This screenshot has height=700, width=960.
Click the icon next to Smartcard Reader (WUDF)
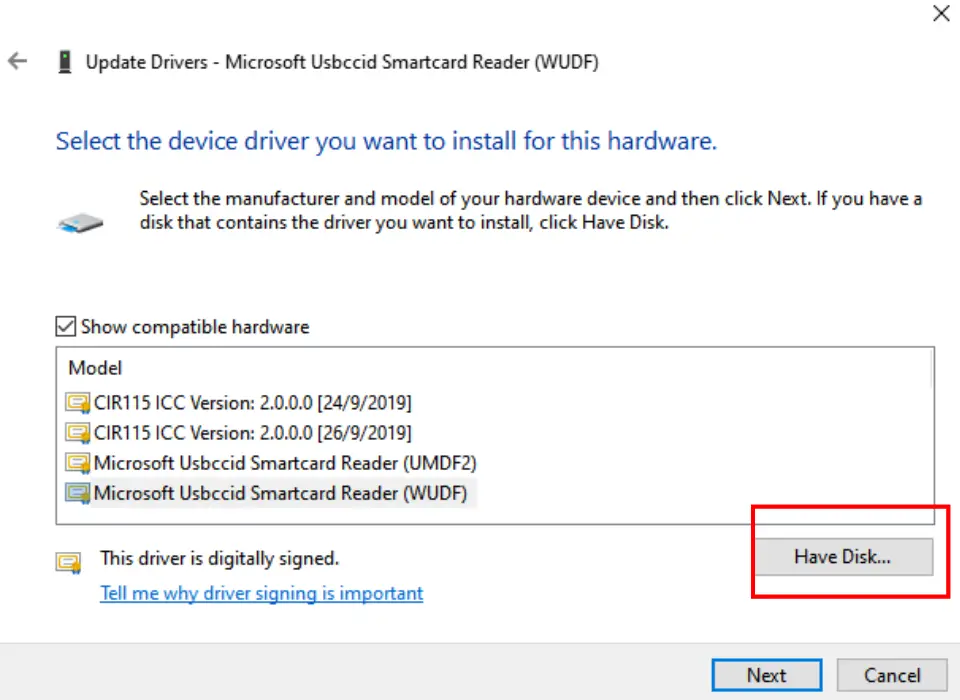click(78, 493)
